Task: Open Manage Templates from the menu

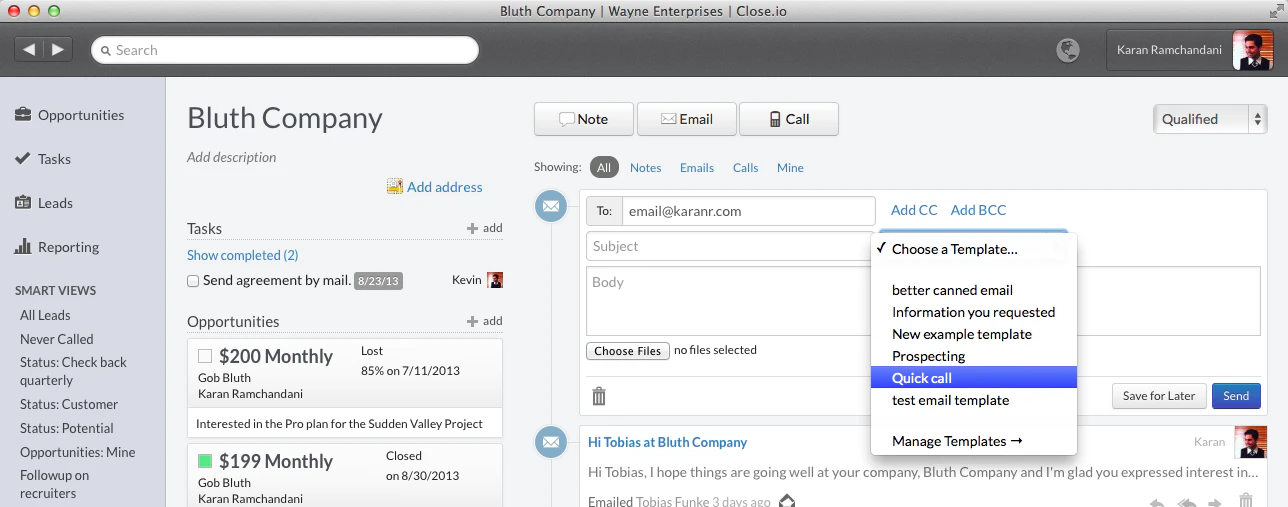Action: pyautogui.click(x=974, y=441)
